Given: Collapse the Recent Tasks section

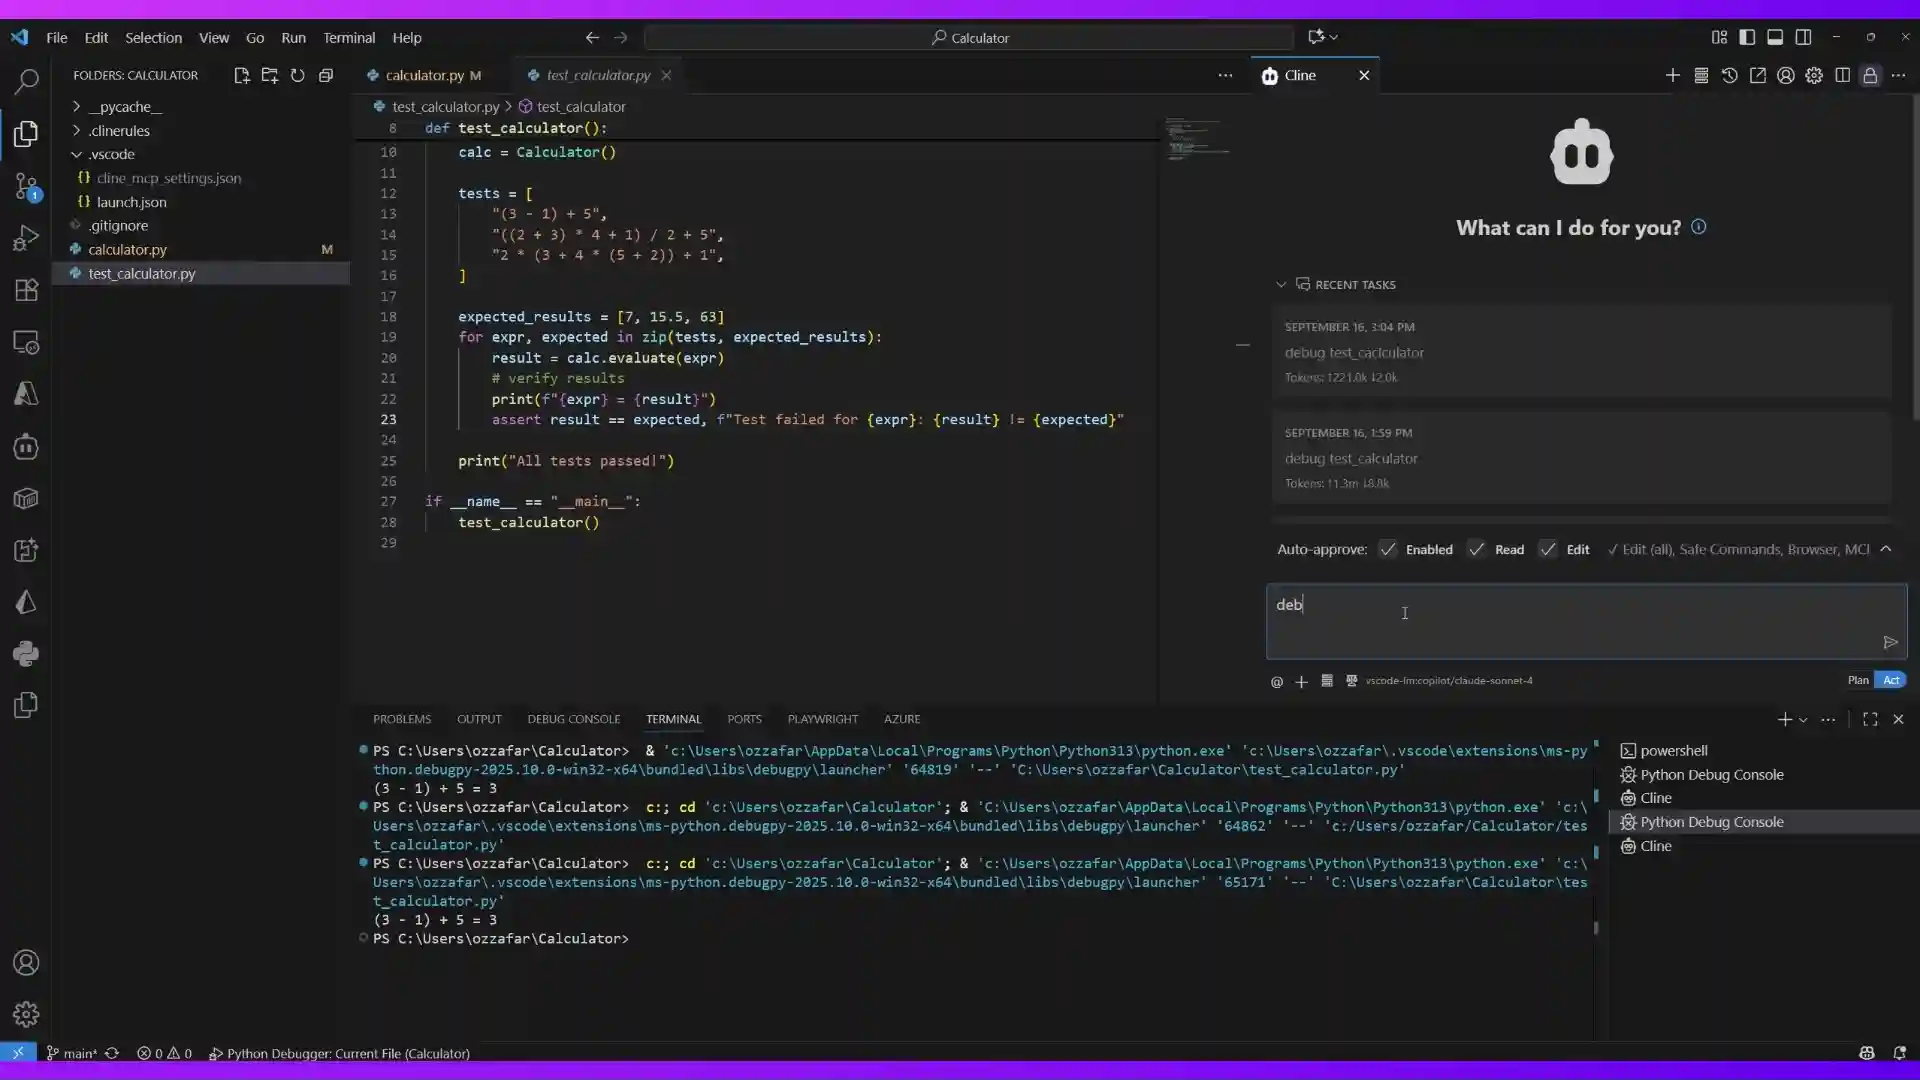Looking at the screenshot, I should pos(1281,285).
